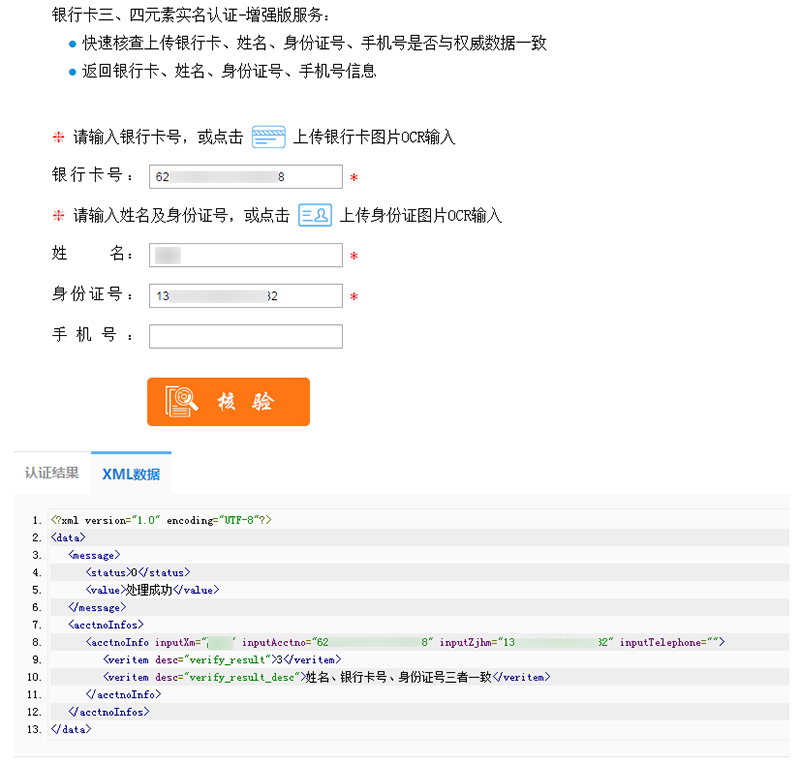Switch to the 认证结果 tab

[x=52, y=473]
